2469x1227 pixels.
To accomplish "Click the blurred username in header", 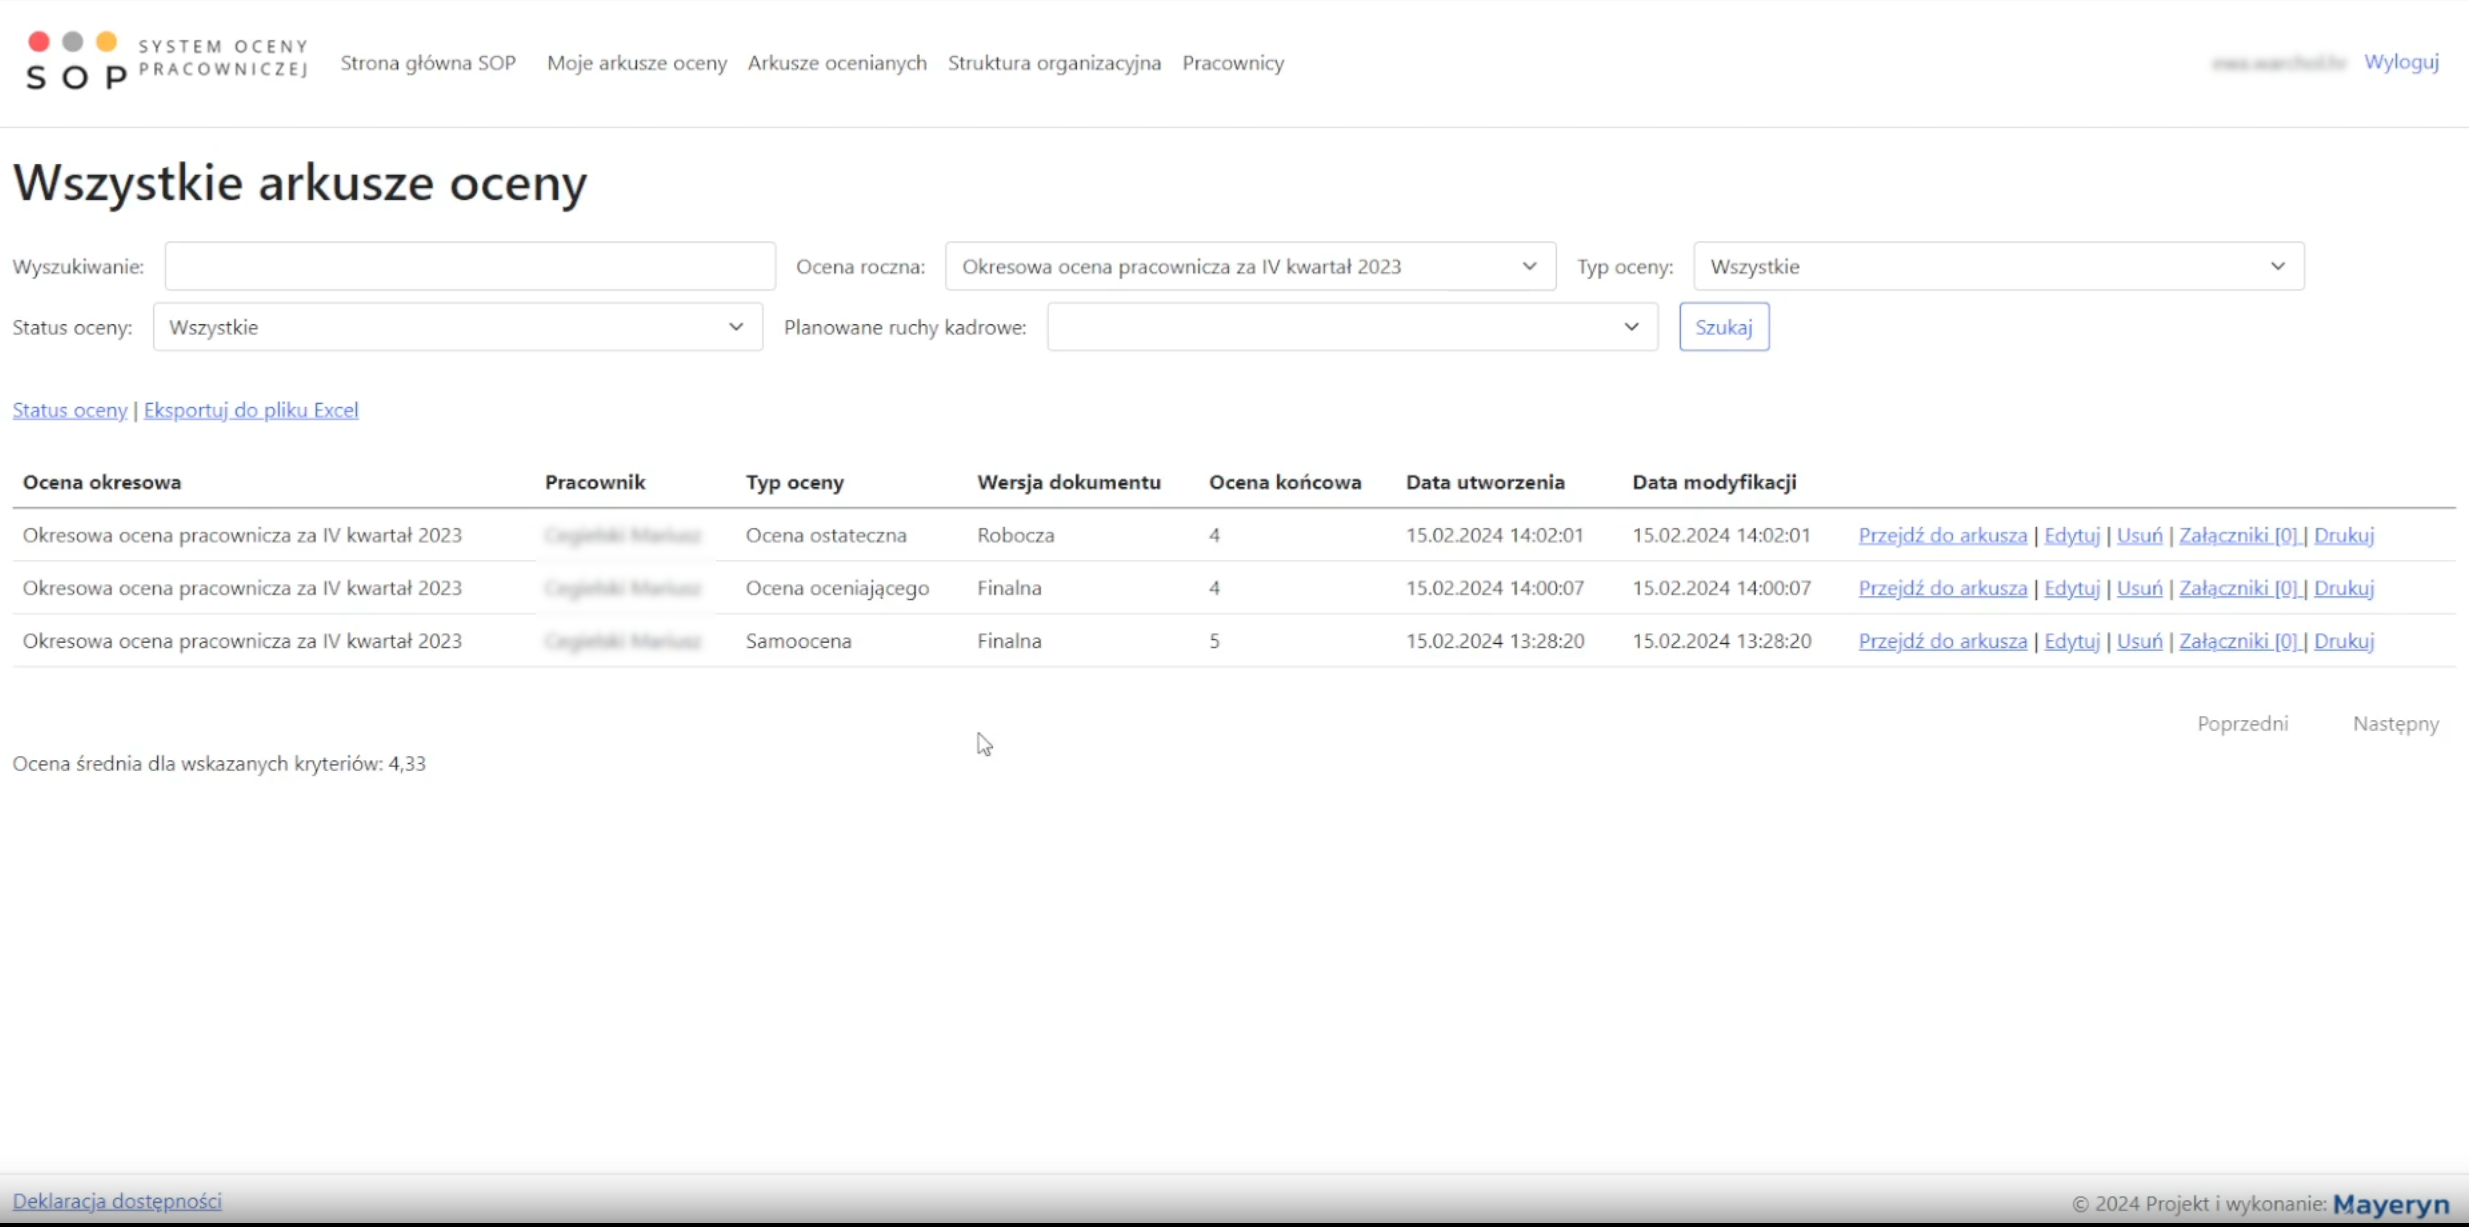I will click(2279, 63).
